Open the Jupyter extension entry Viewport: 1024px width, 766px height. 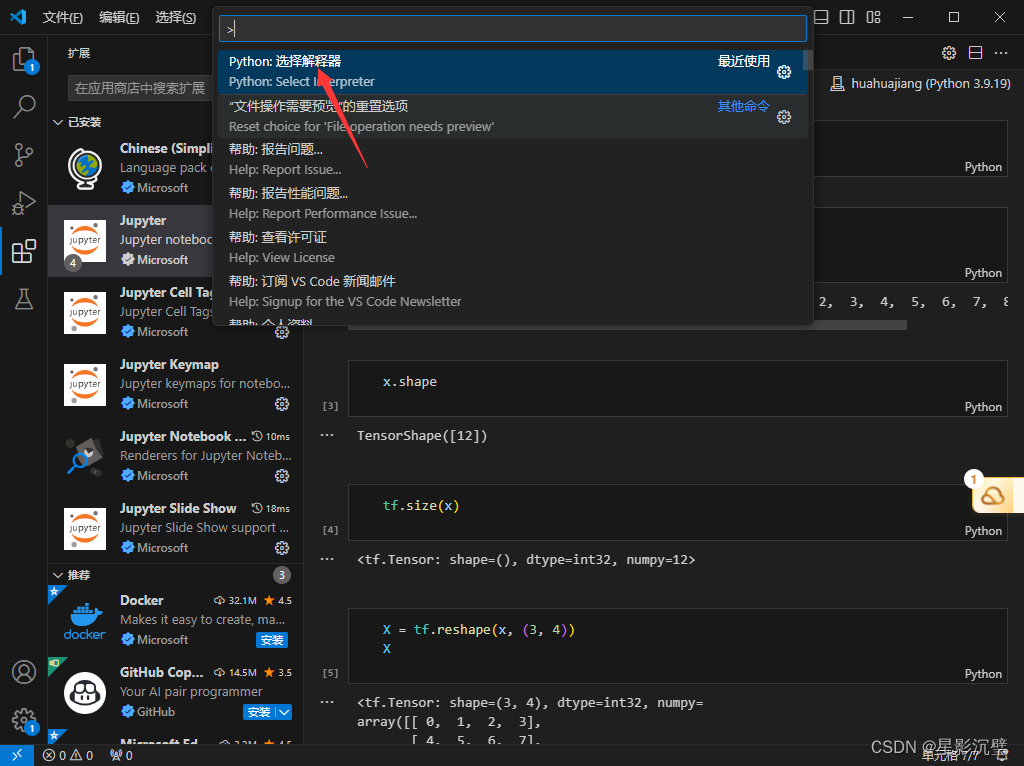[131, 240]
